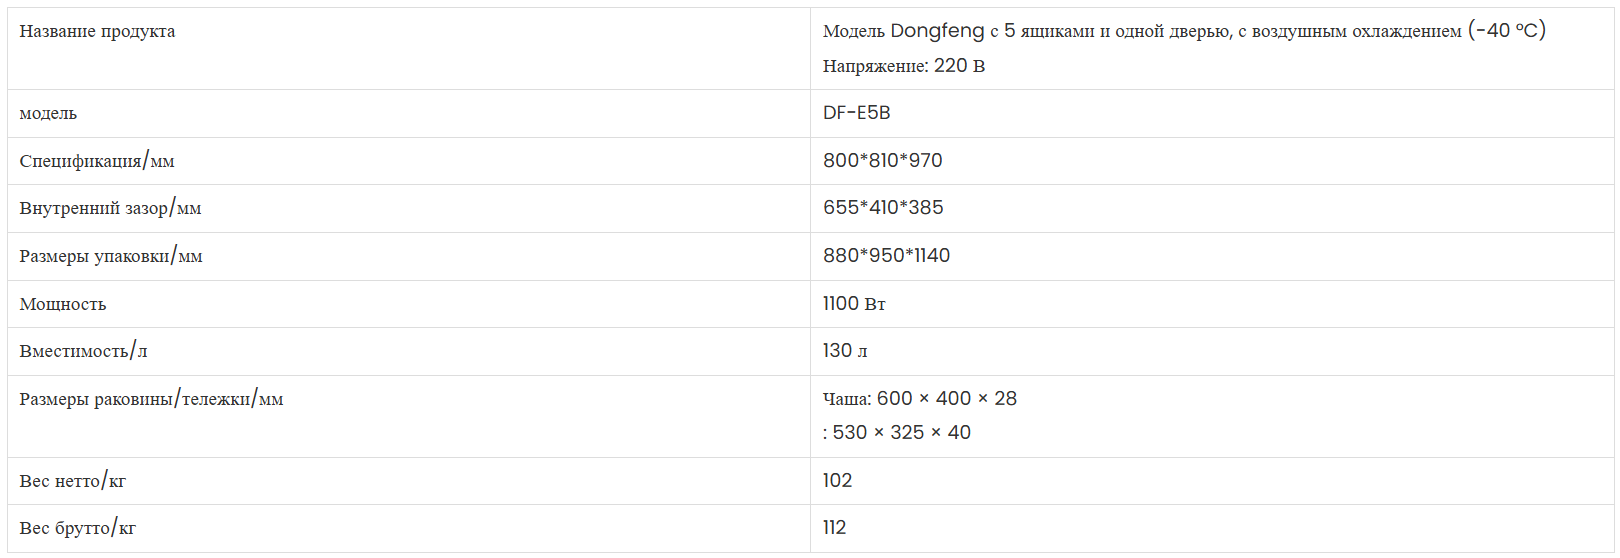Click the "Напряжение: 220 В" line
Viewport: 1620px width, 558px height.
pyautogui.click(x=904, y=66)
